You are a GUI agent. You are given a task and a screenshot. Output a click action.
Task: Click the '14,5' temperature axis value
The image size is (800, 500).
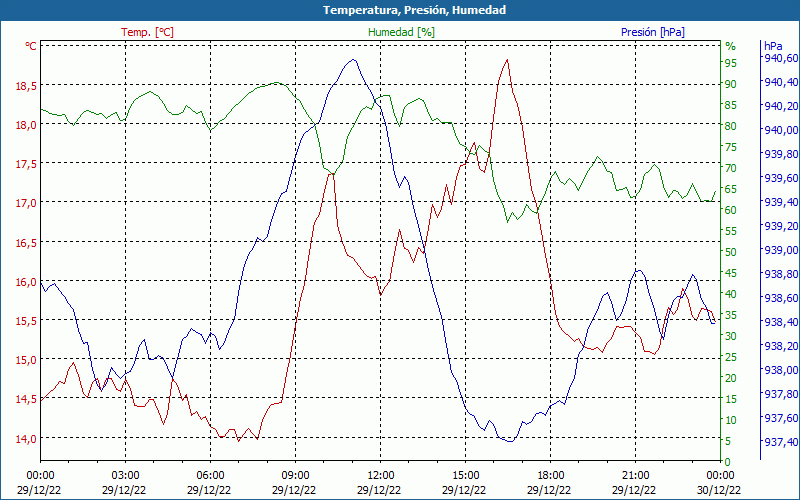tap(26, 399)
